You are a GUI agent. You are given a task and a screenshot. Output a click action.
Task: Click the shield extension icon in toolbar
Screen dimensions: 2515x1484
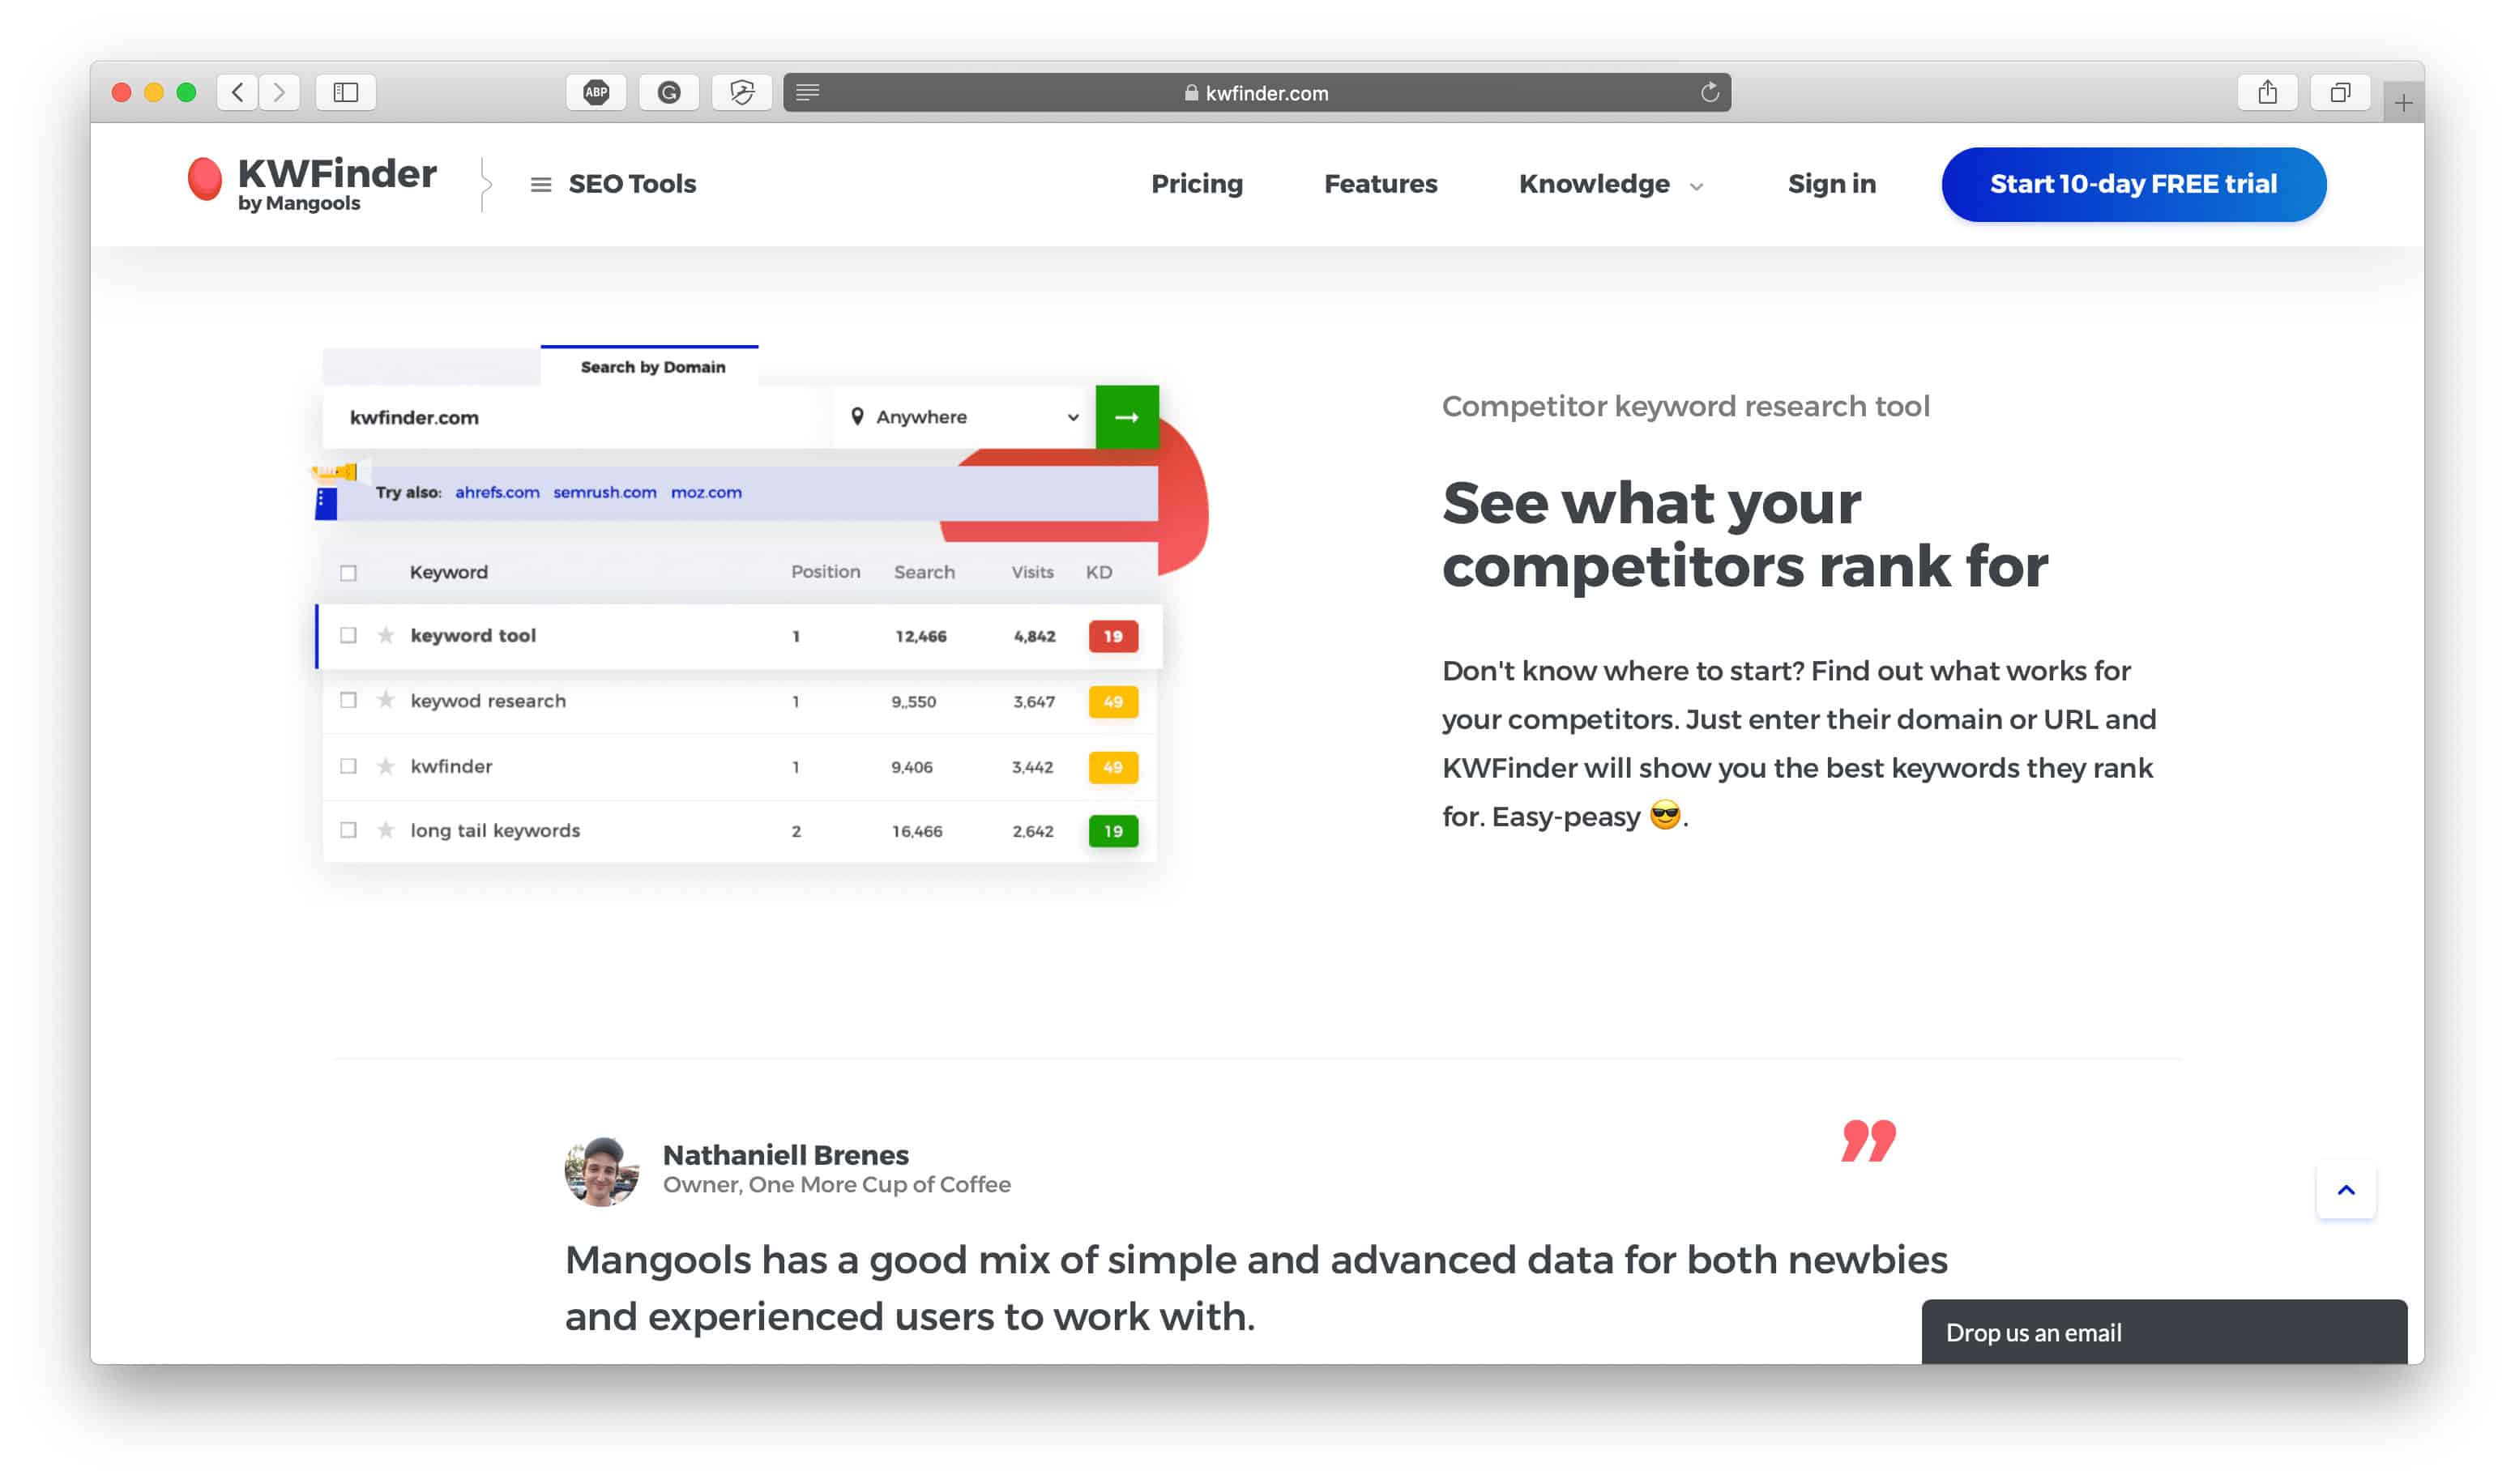pos(742,92)
